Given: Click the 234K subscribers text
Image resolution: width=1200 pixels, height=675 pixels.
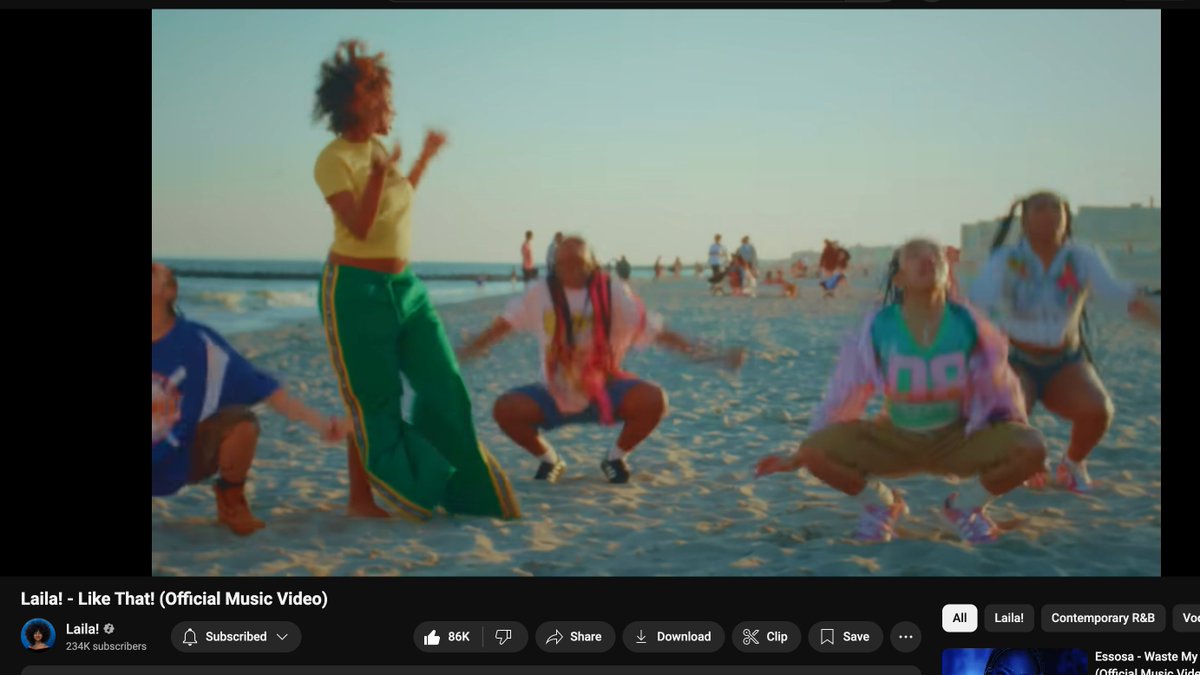Looking at the screenshot, I should coord(106,647).
